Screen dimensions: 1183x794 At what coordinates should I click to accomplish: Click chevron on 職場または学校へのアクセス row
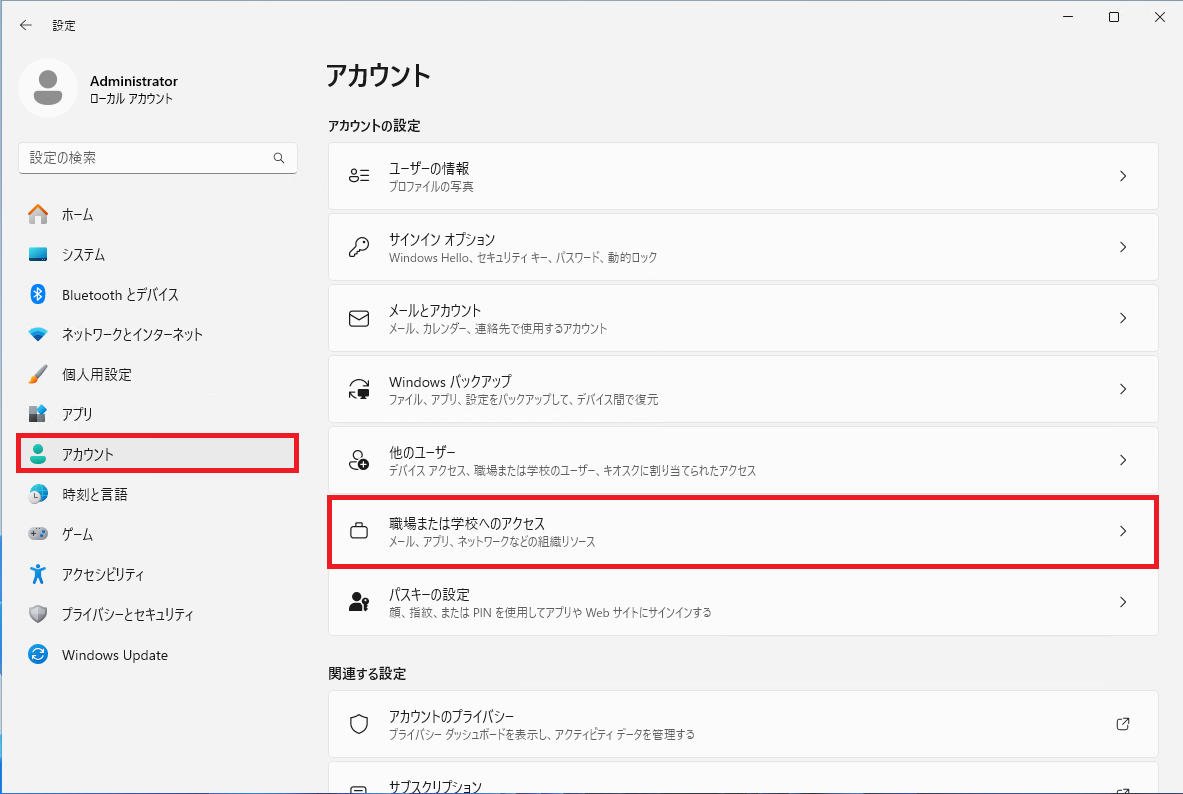coord(1123,531)
